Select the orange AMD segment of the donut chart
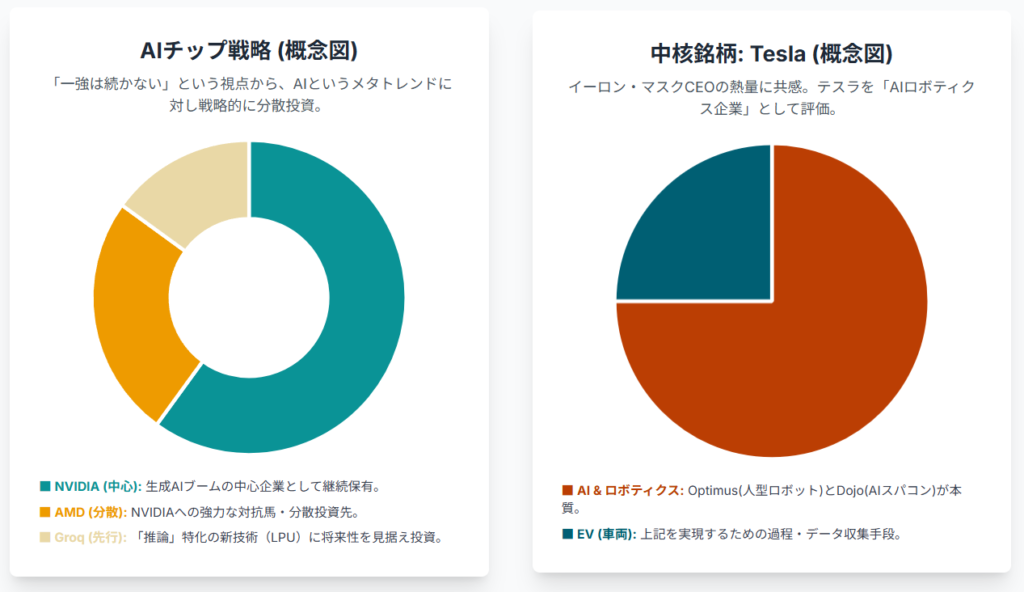This screenshot has width=1024, height=592. pyautogui.click(x=135, y=310)
